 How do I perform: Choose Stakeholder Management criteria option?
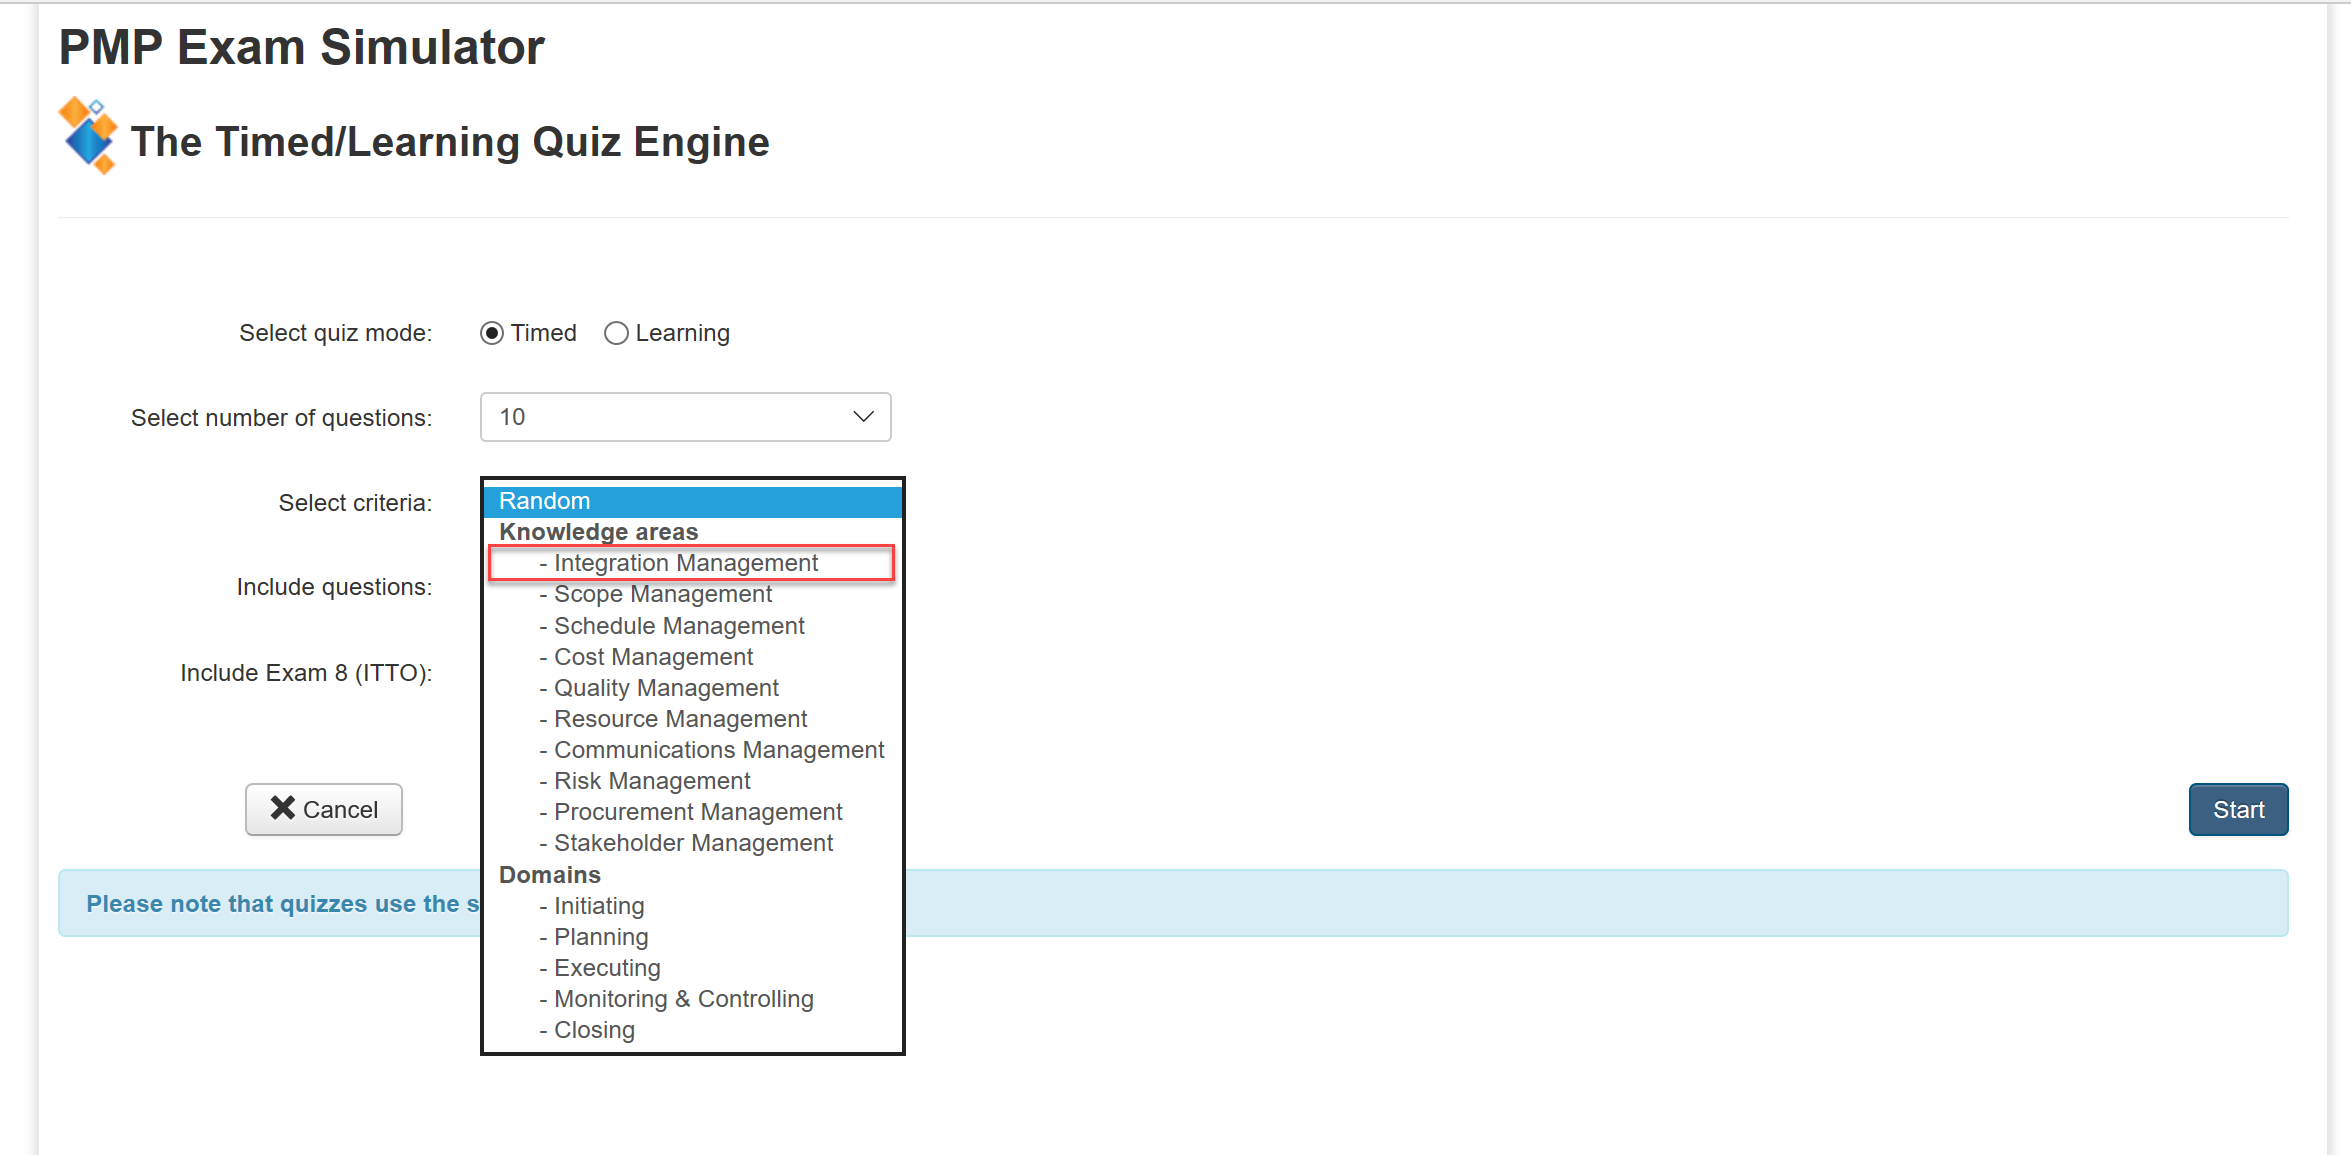coord(693,843)
